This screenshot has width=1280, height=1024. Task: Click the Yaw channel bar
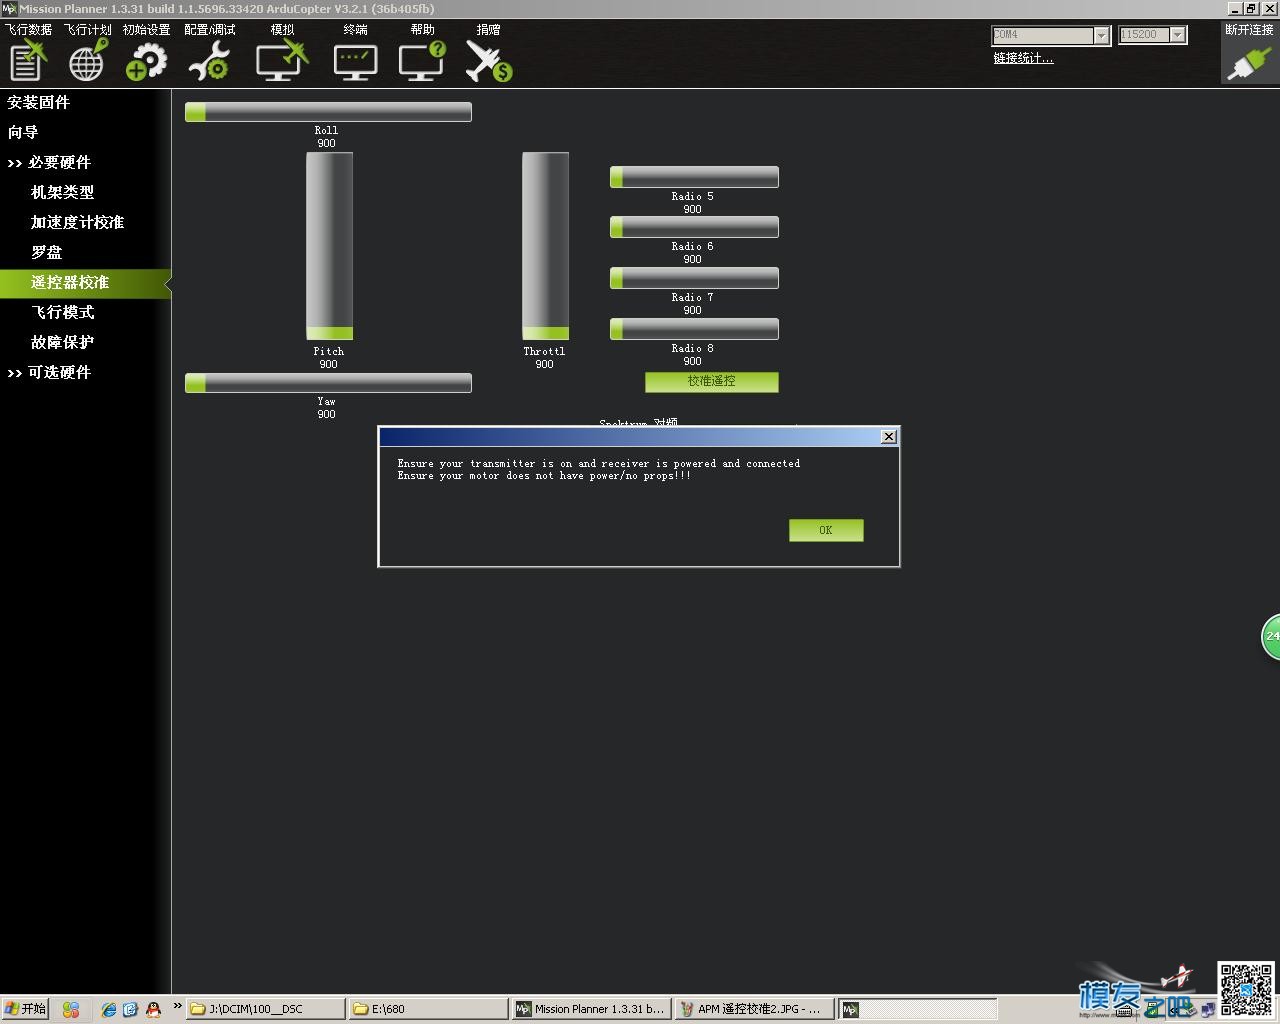coord(328,383)
